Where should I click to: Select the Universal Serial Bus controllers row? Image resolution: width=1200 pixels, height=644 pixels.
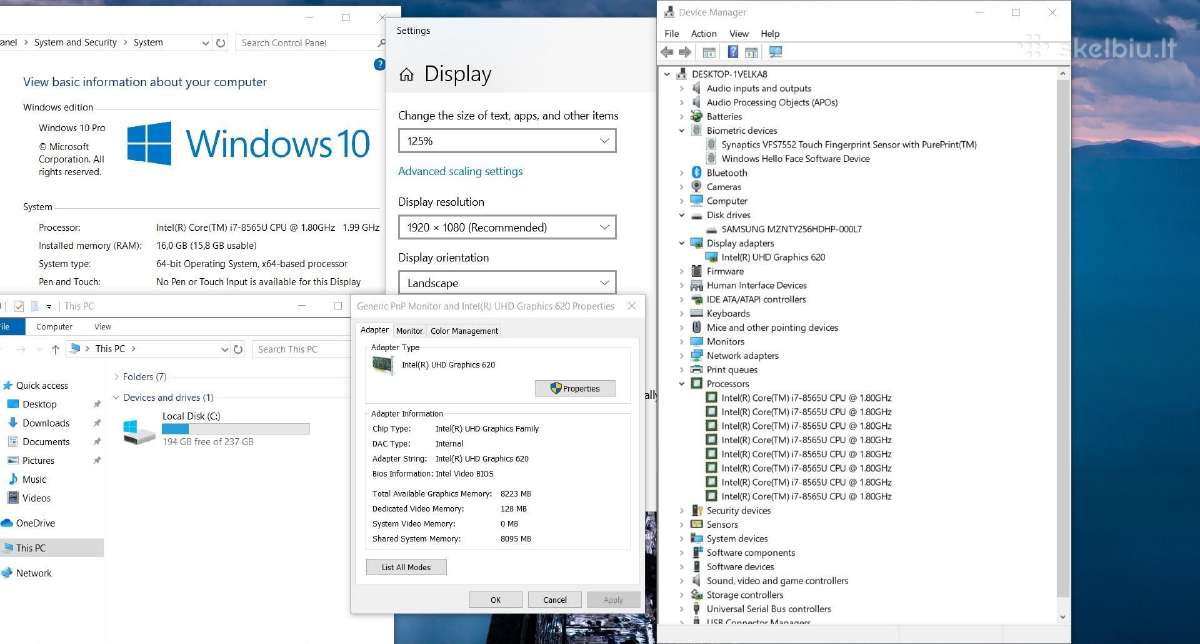pos(768,609)
